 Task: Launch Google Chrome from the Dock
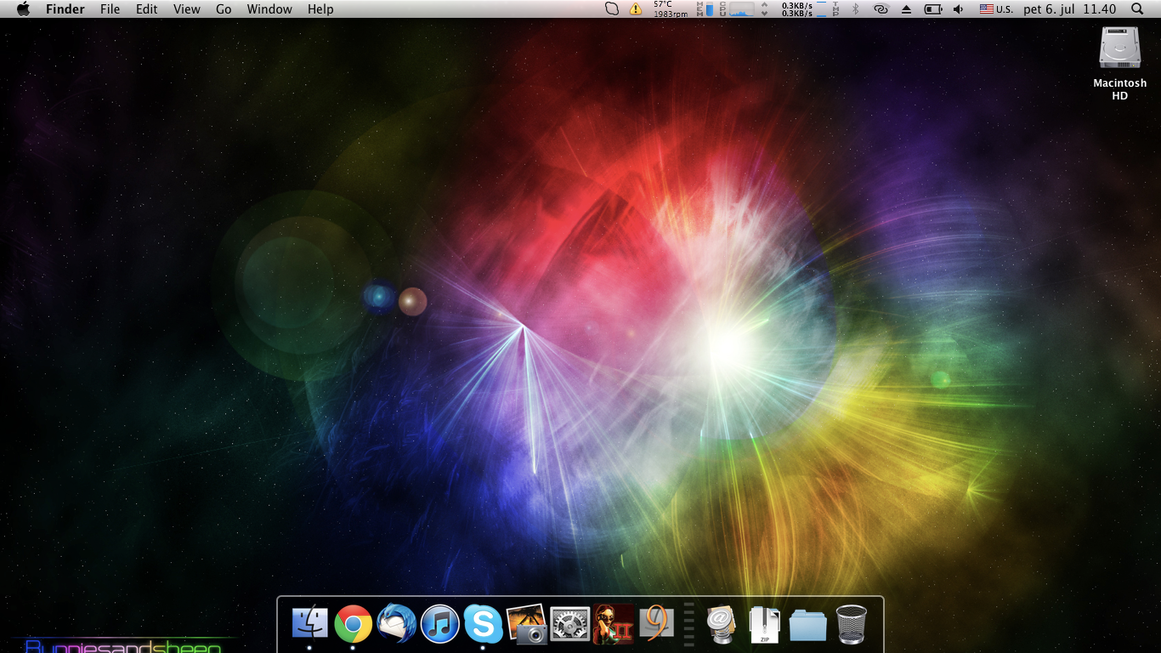352,623
